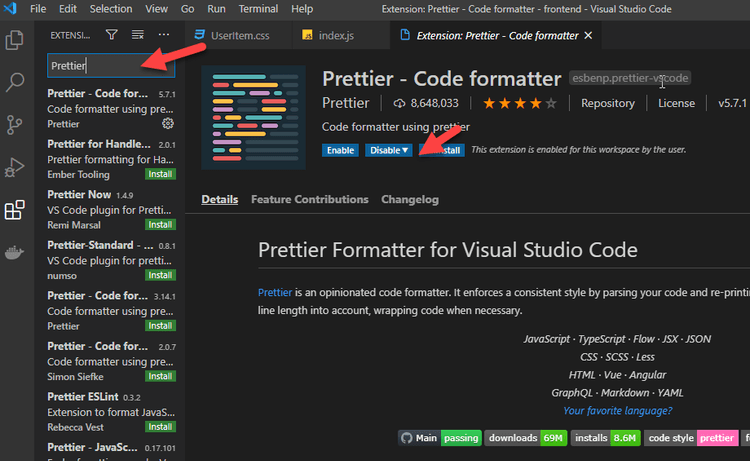Click the Enable button
This screenshot has height=461, width=750.
340,150
